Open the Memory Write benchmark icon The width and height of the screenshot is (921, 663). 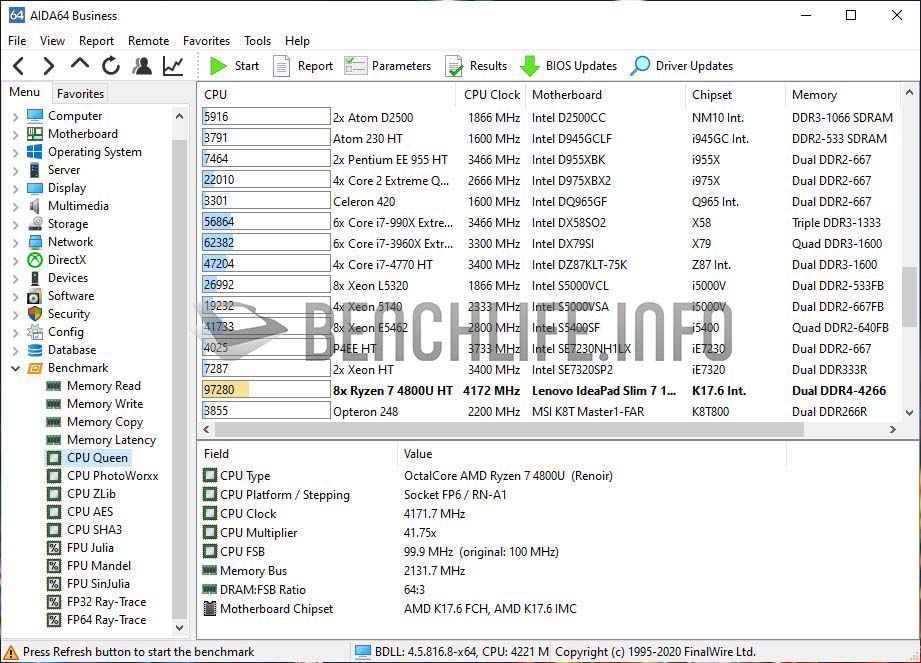coord(53,404)
